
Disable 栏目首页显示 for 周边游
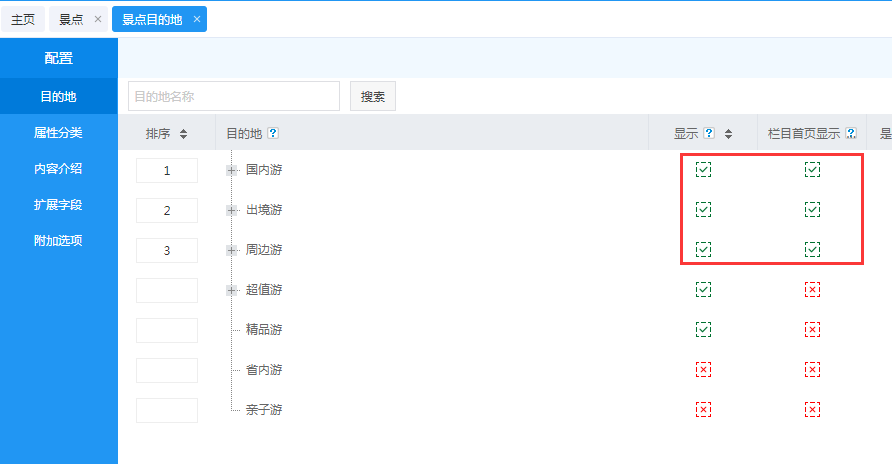pos(812,249)
